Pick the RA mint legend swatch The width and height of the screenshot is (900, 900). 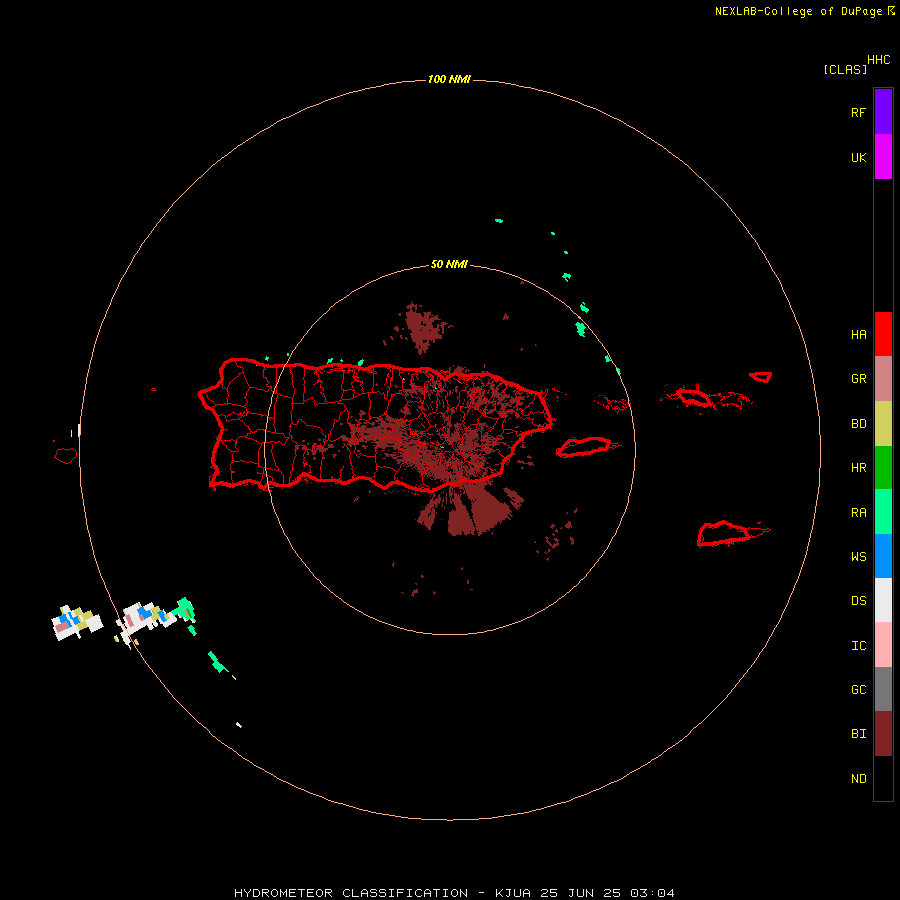[883, 512]
